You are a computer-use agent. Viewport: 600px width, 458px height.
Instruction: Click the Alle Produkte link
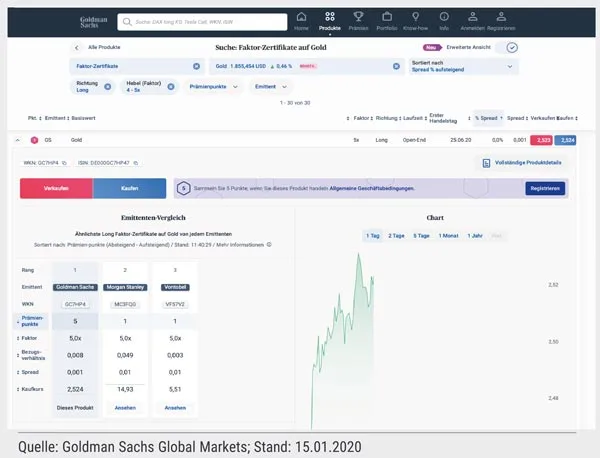pos(104,47)
